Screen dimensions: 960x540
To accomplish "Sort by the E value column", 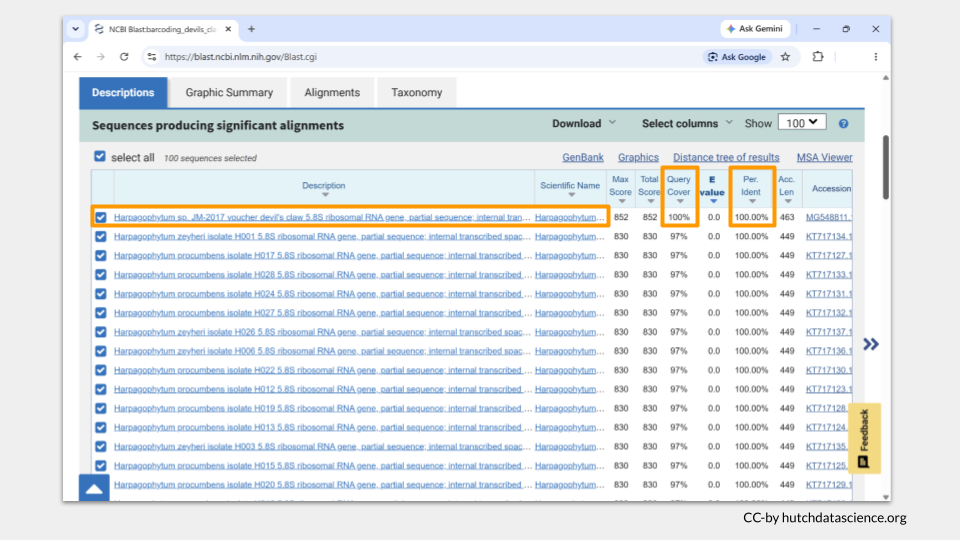I will click(712, 189).
